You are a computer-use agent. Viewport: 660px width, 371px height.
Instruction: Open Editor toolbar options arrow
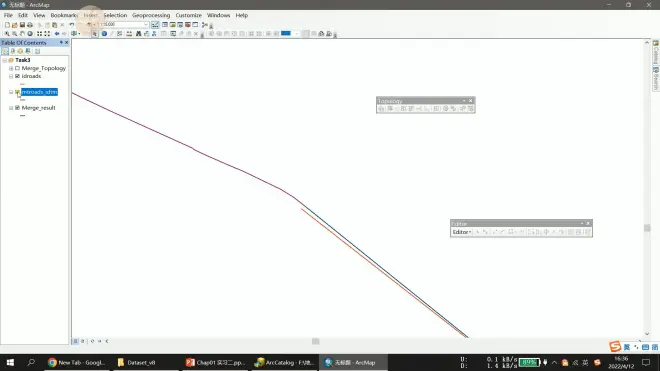click(582, 223)
